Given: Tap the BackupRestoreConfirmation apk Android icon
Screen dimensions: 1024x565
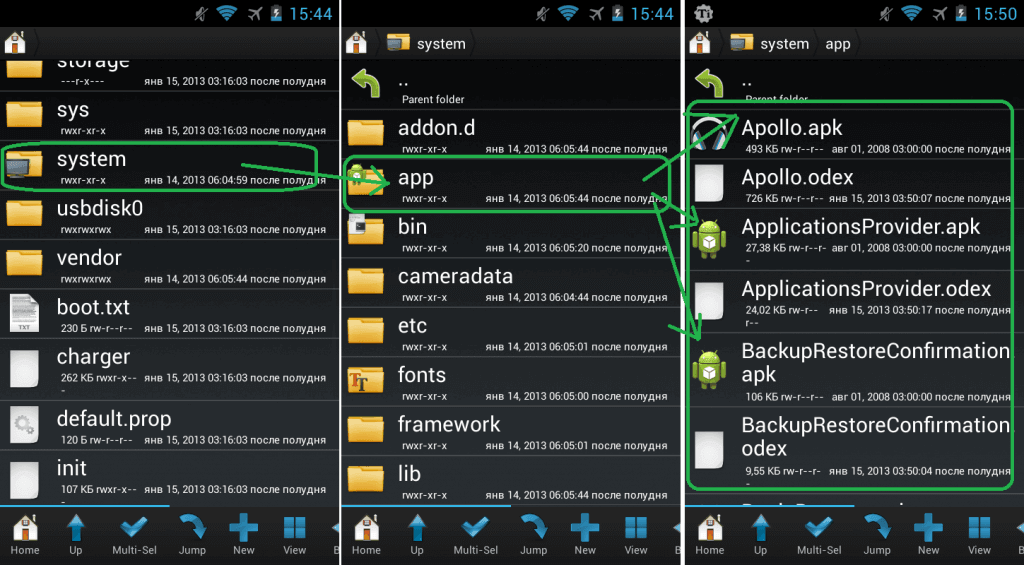Looking at the screenshot, I should pyautogui.click(x=709, y=370).
